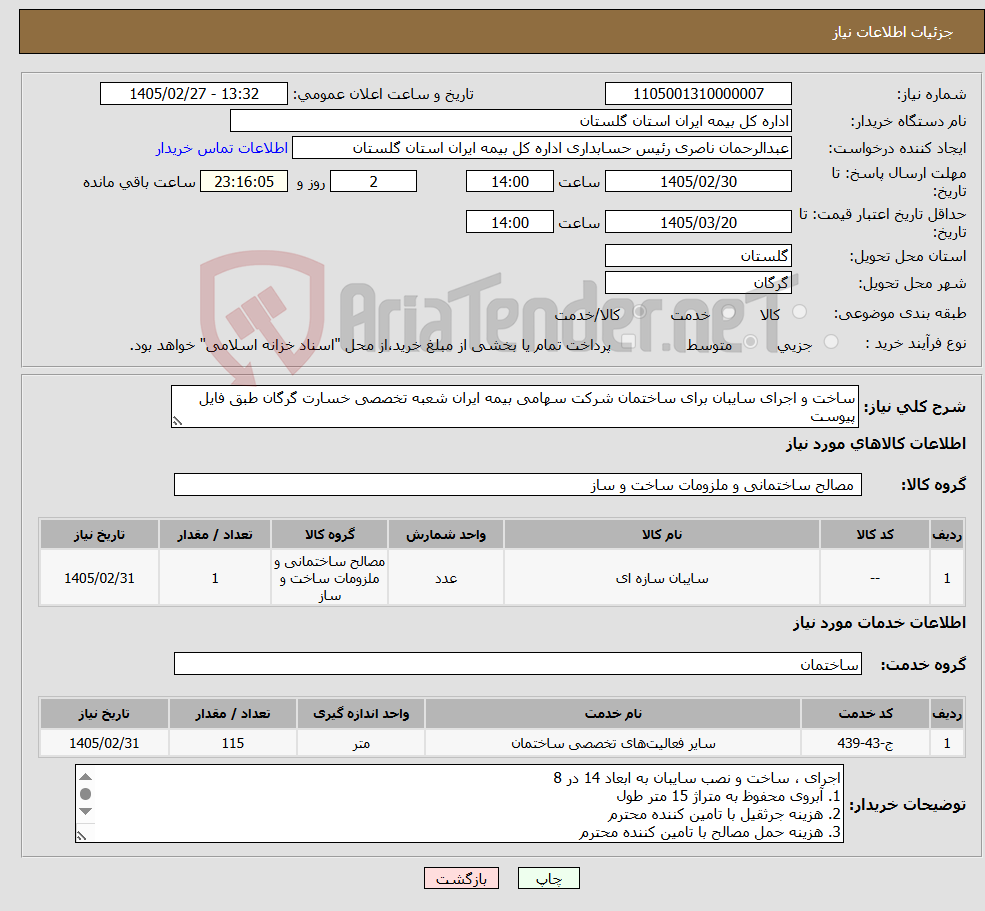Click the page title جزئیات اطلاعات نیاز
985x911 pixels.
click(x=893, y=32)
